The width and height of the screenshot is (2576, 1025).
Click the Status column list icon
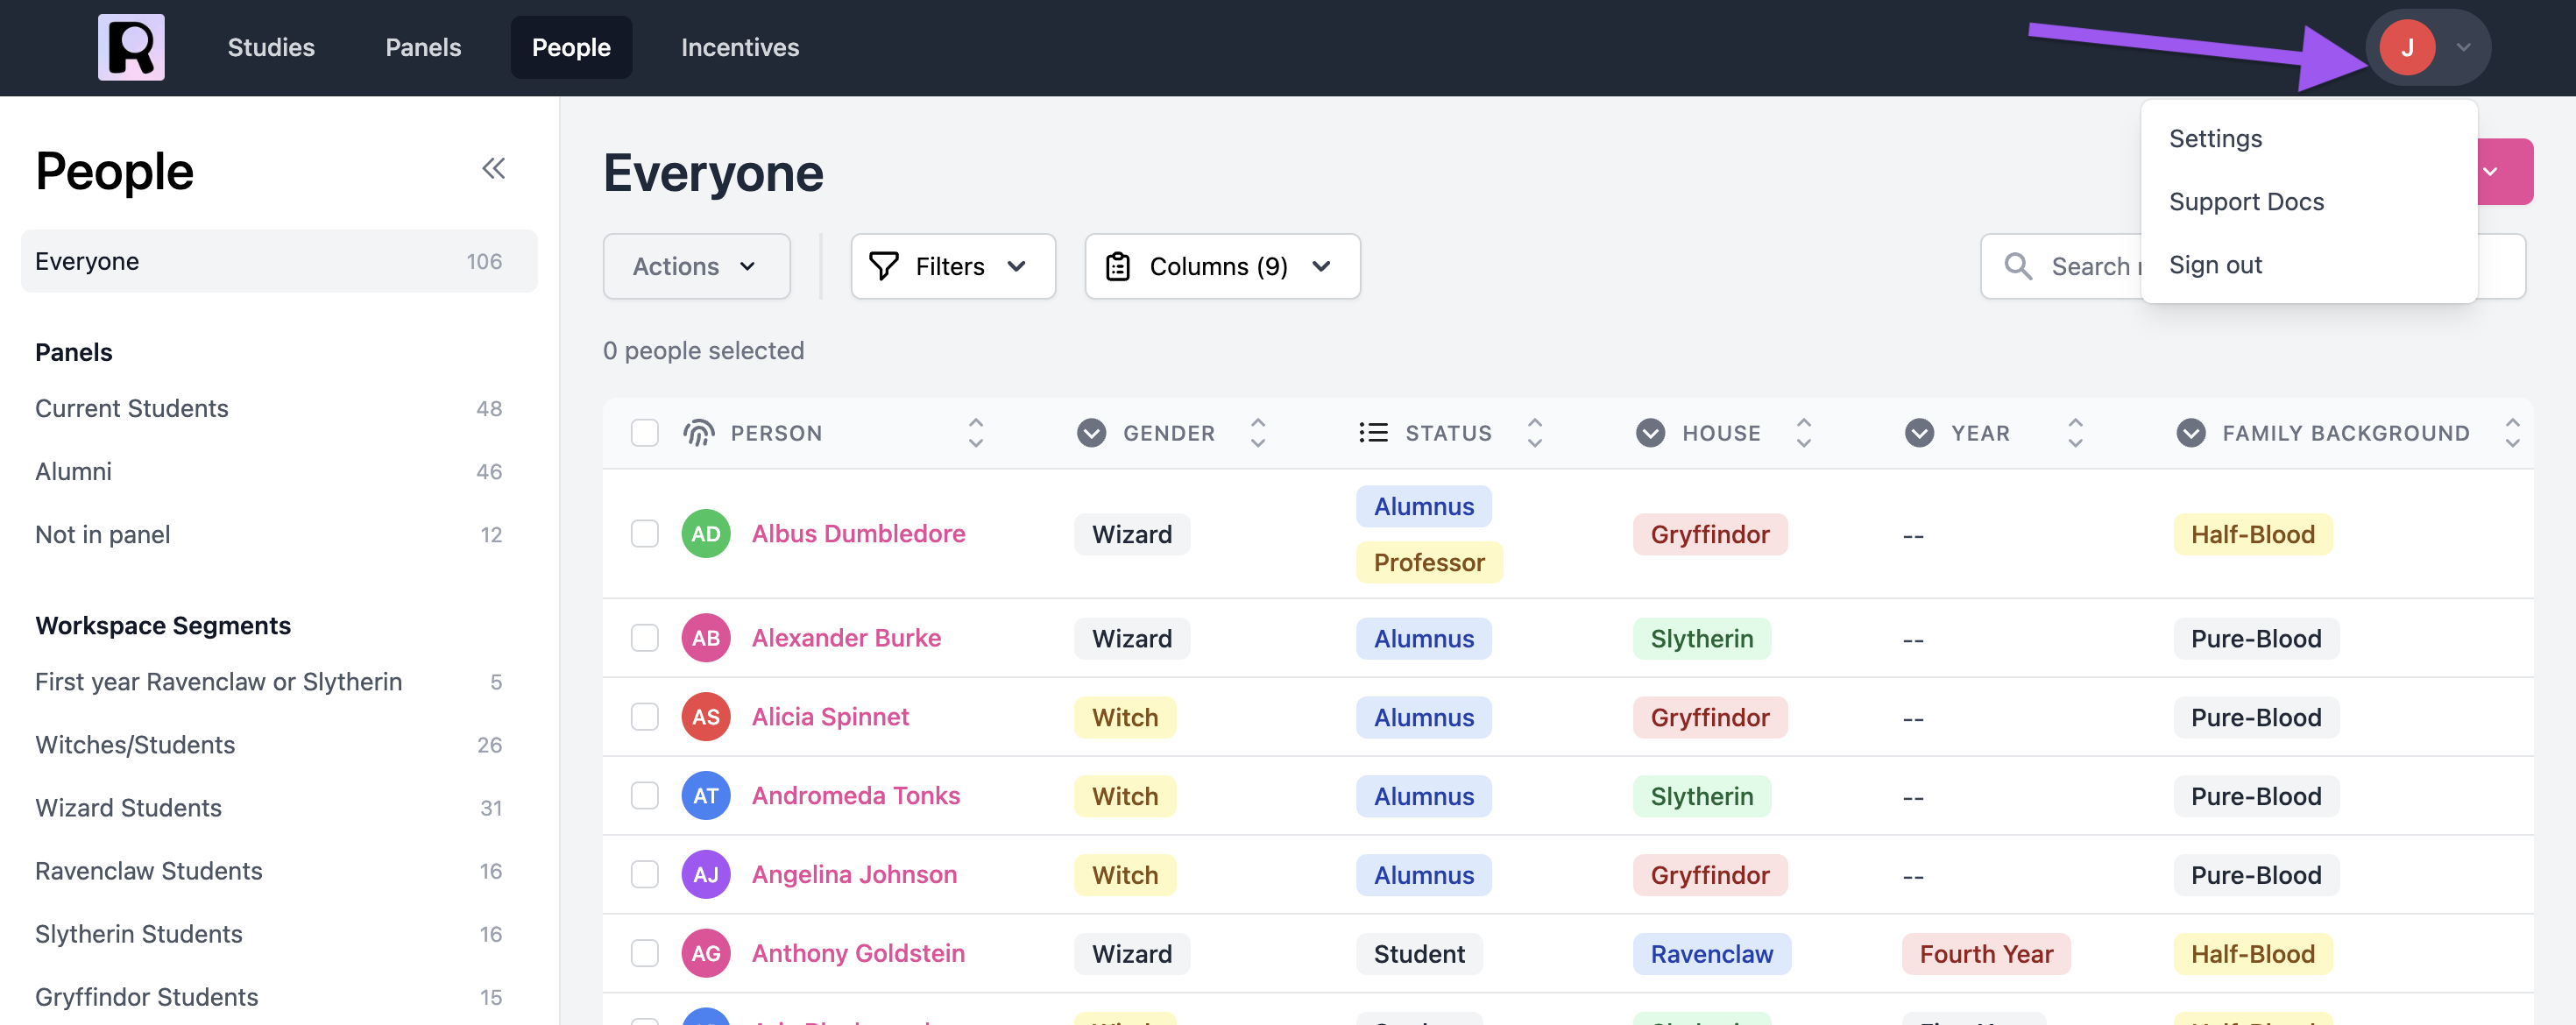click(1373, 432)
